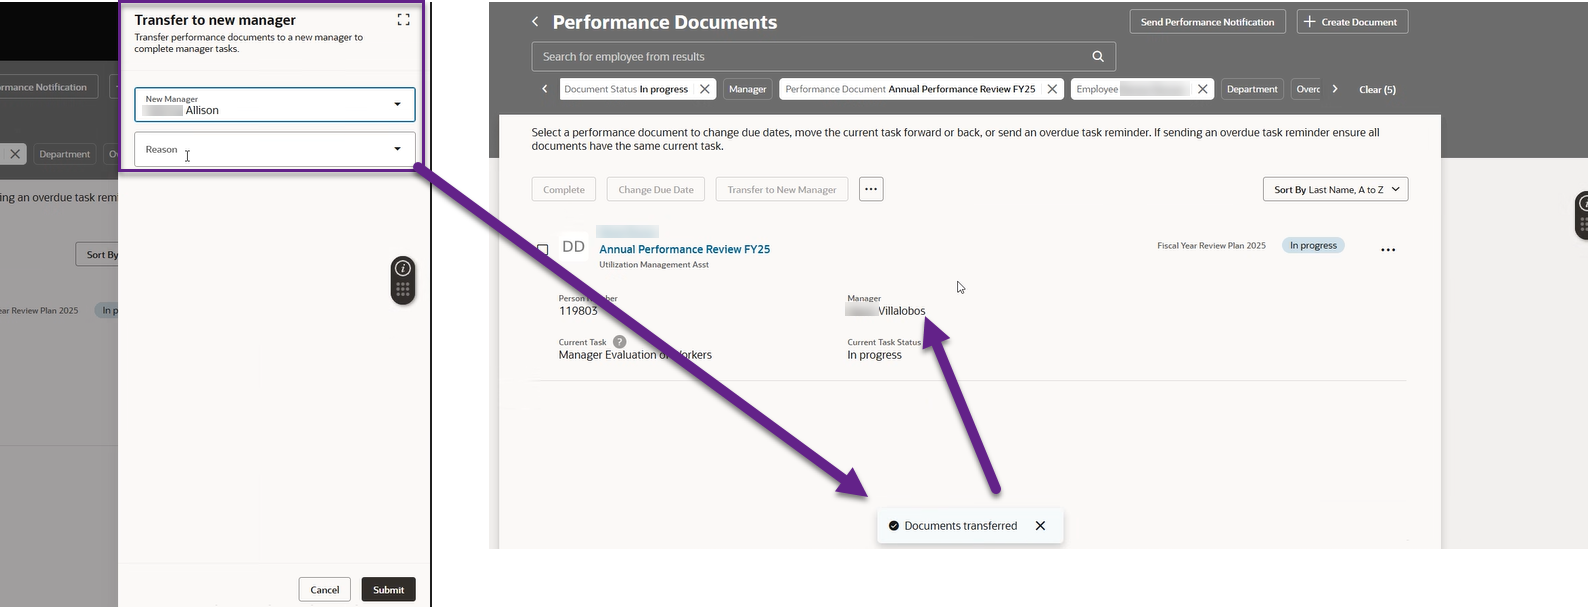Click Fiscal Year Review Plan 2025 text
Viewport: 1588px width, 607px height.
pyautogui.click(x=1211, y=245)
